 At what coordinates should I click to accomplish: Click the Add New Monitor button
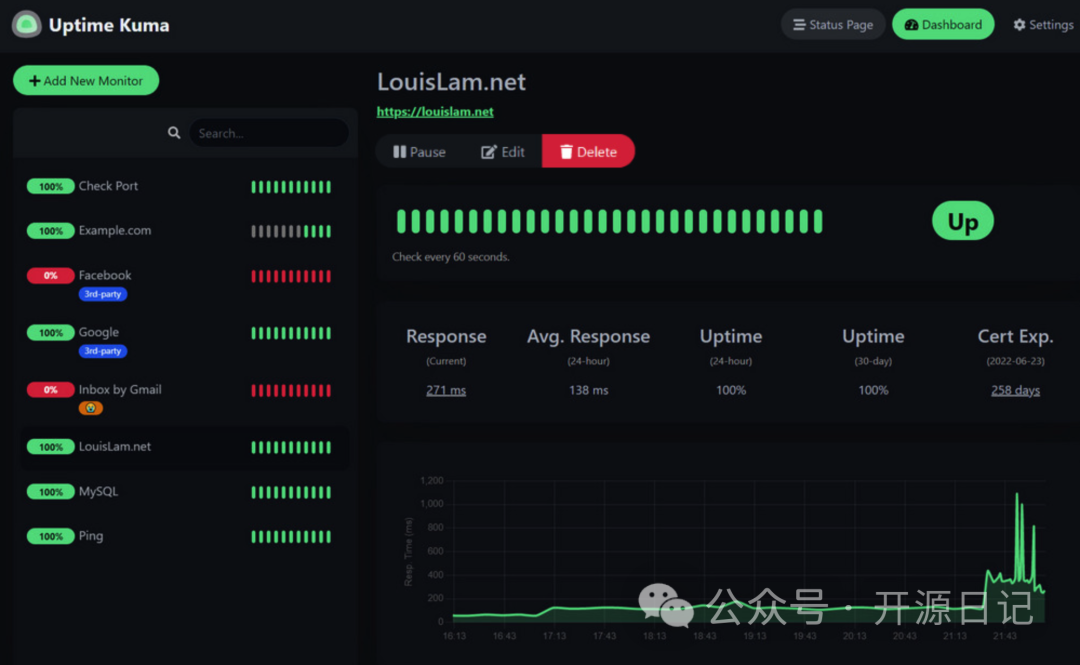(86, 81)
